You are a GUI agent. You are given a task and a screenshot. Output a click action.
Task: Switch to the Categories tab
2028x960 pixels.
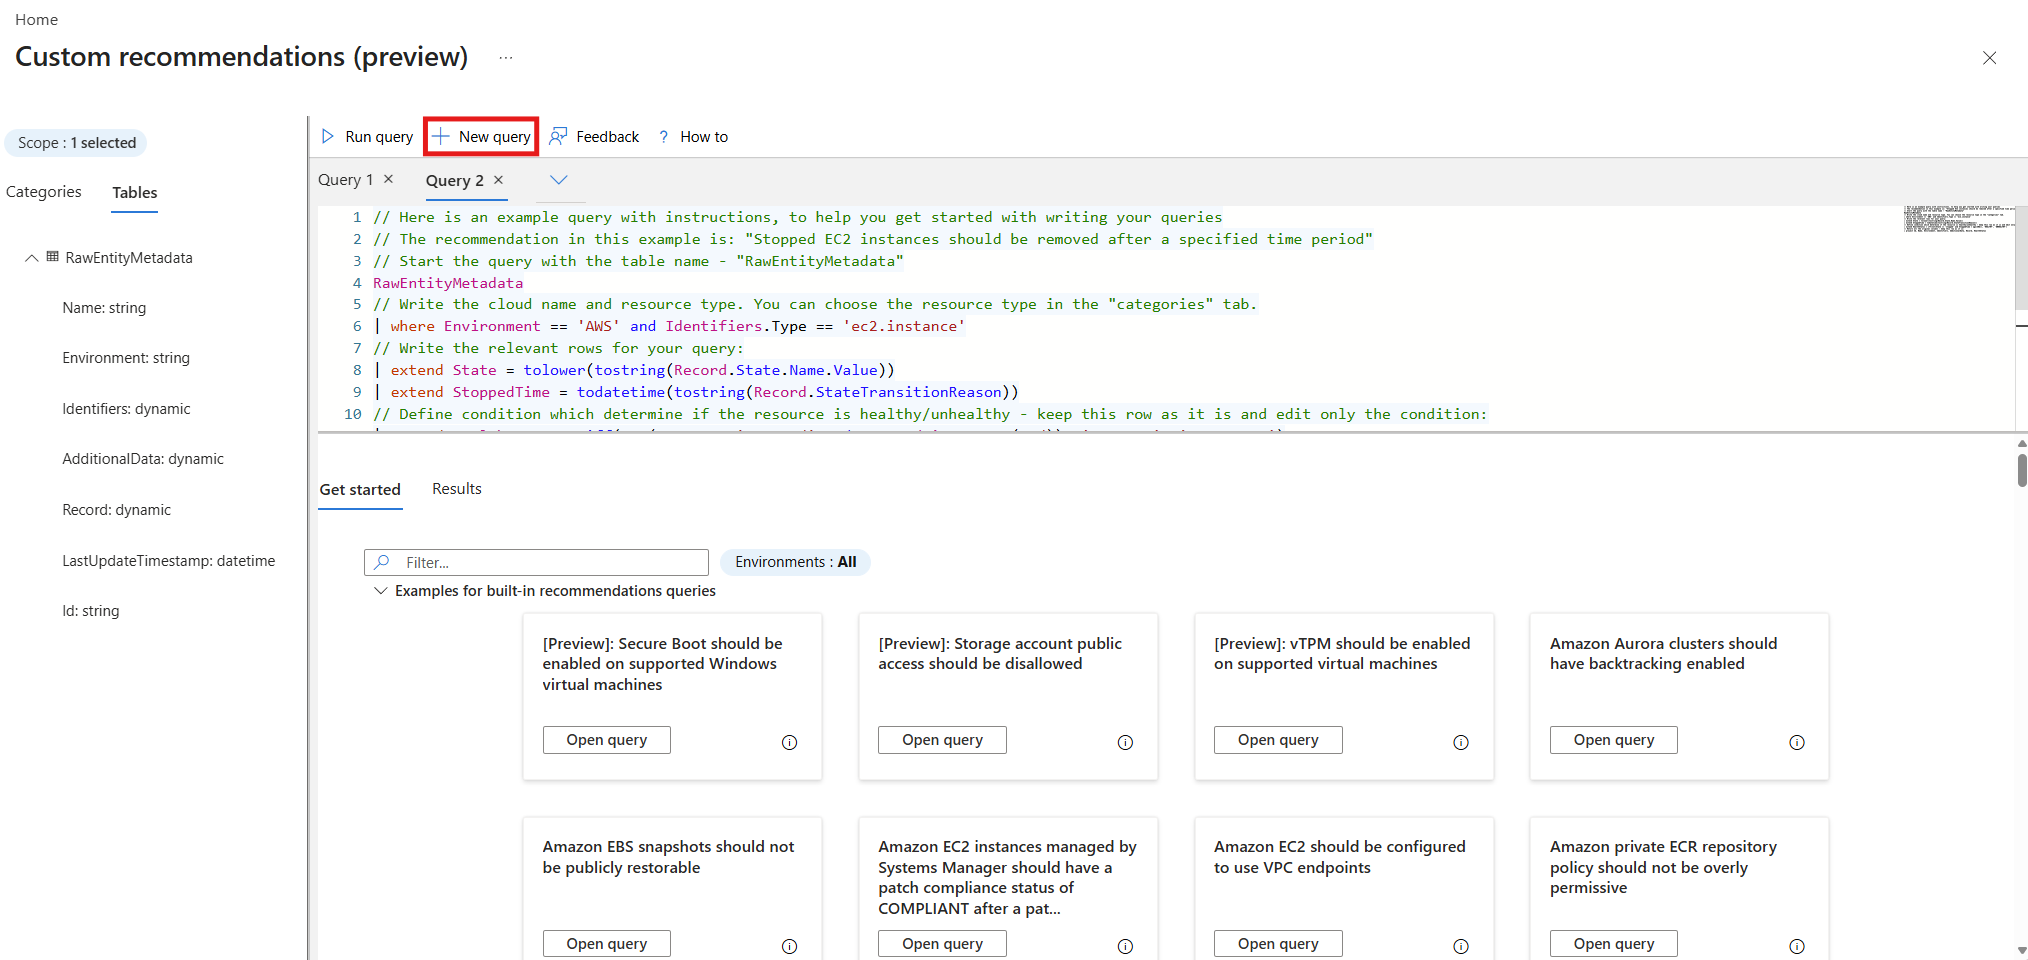pyautogui.click(x=44, y=192)
